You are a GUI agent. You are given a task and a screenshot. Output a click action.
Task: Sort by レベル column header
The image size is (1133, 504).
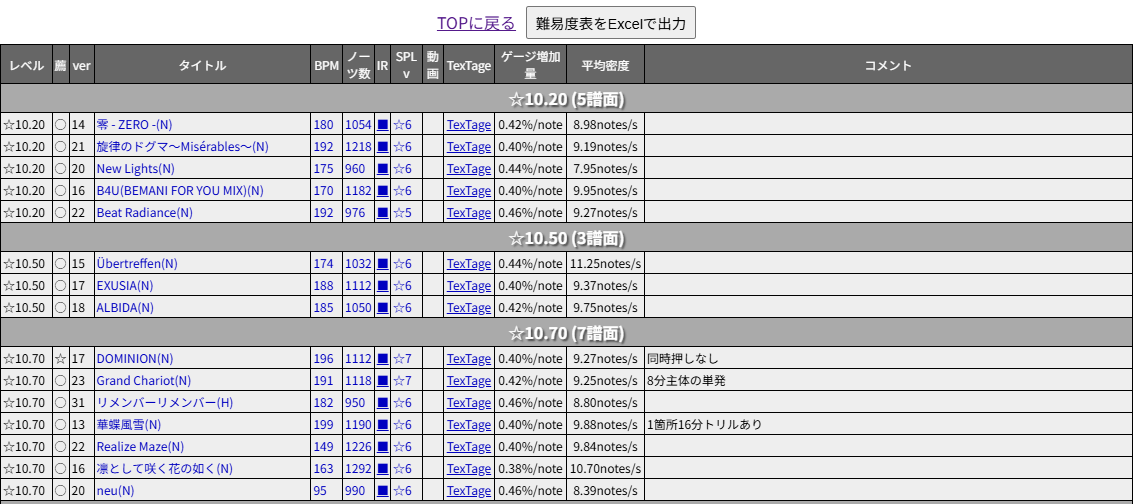26,66
